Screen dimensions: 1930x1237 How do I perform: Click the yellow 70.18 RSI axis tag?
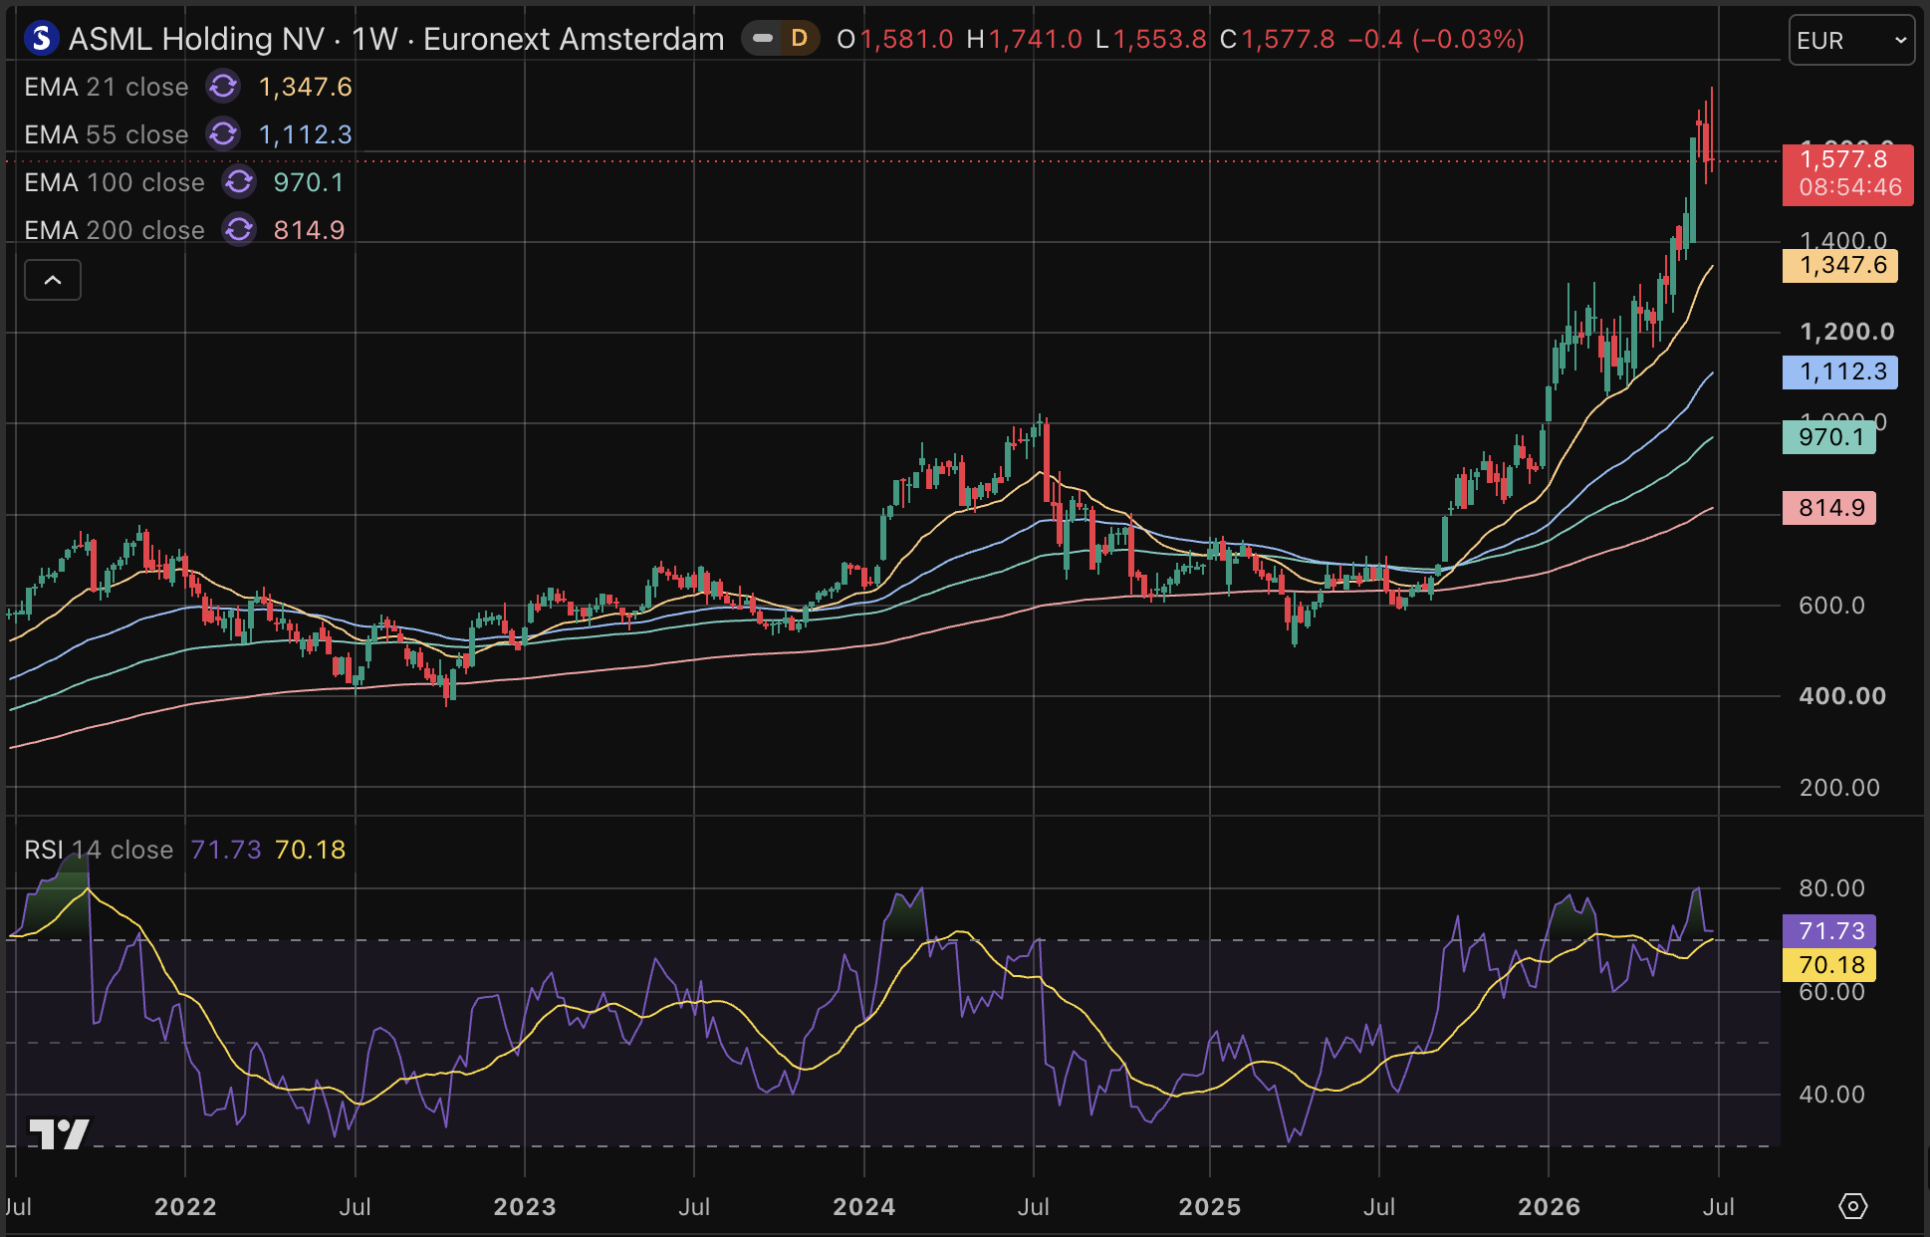(1829, 965)
